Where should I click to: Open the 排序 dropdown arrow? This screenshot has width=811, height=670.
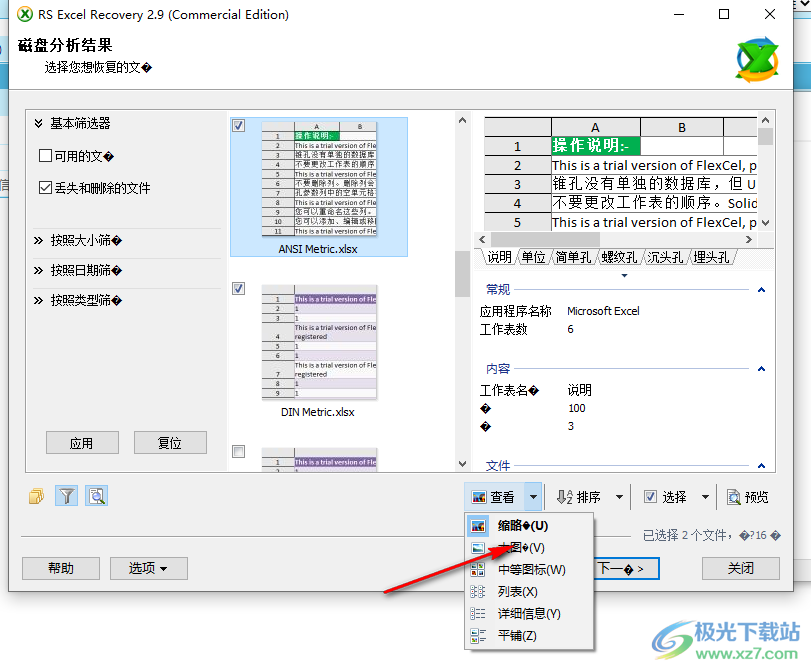point(619,497)
